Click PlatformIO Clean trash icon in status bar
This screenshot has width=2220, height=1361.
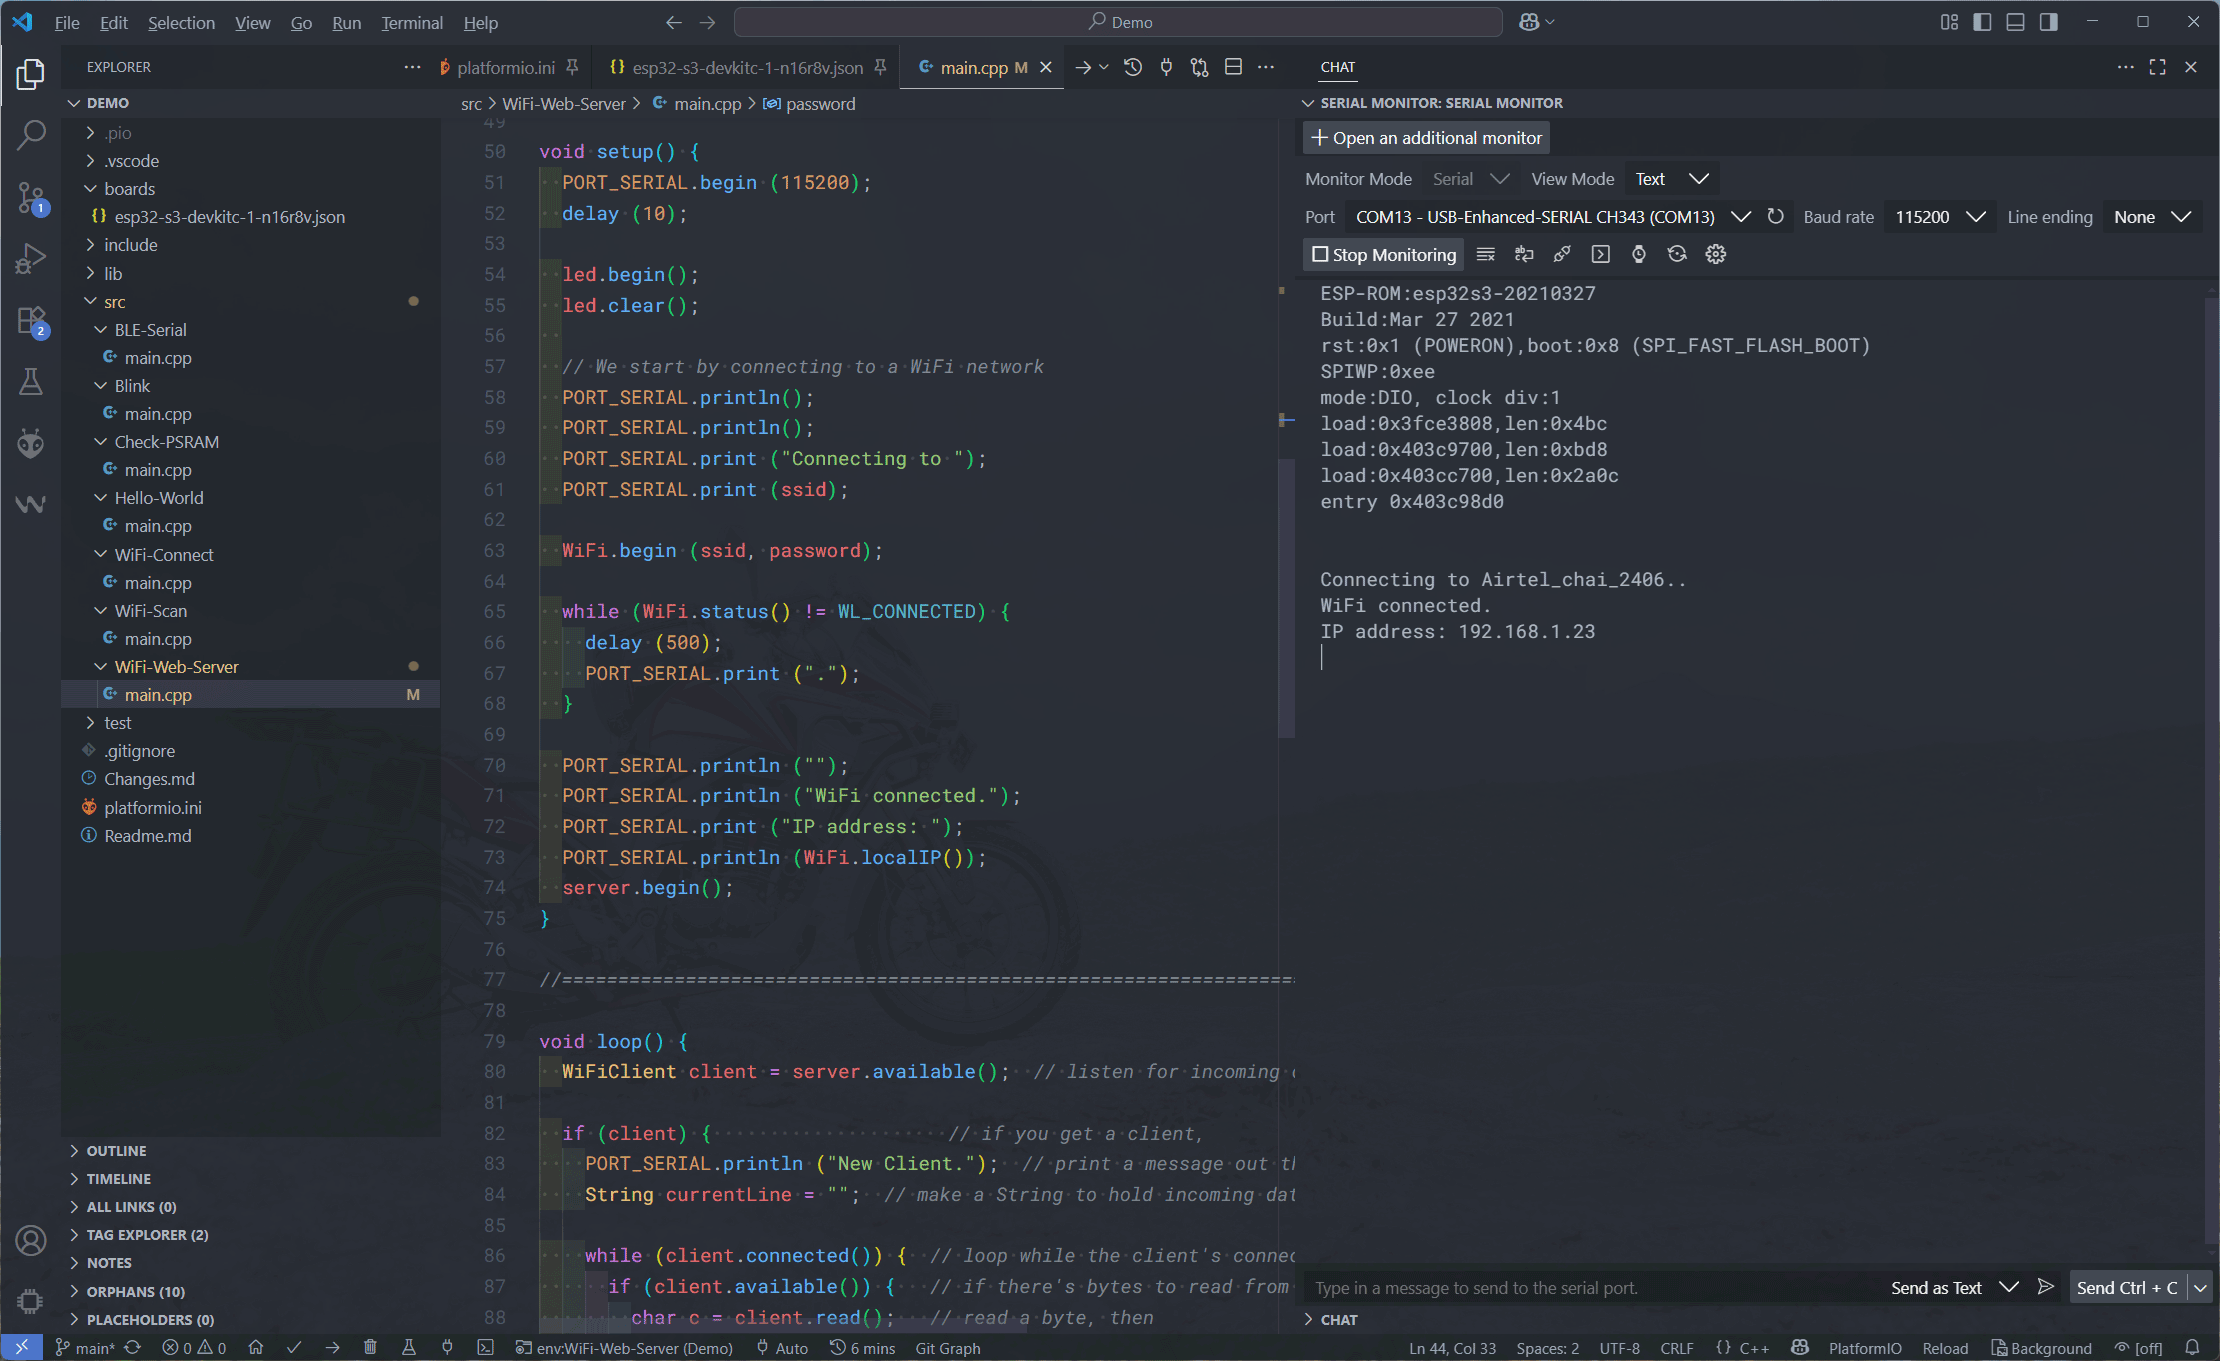[370, 1348]
